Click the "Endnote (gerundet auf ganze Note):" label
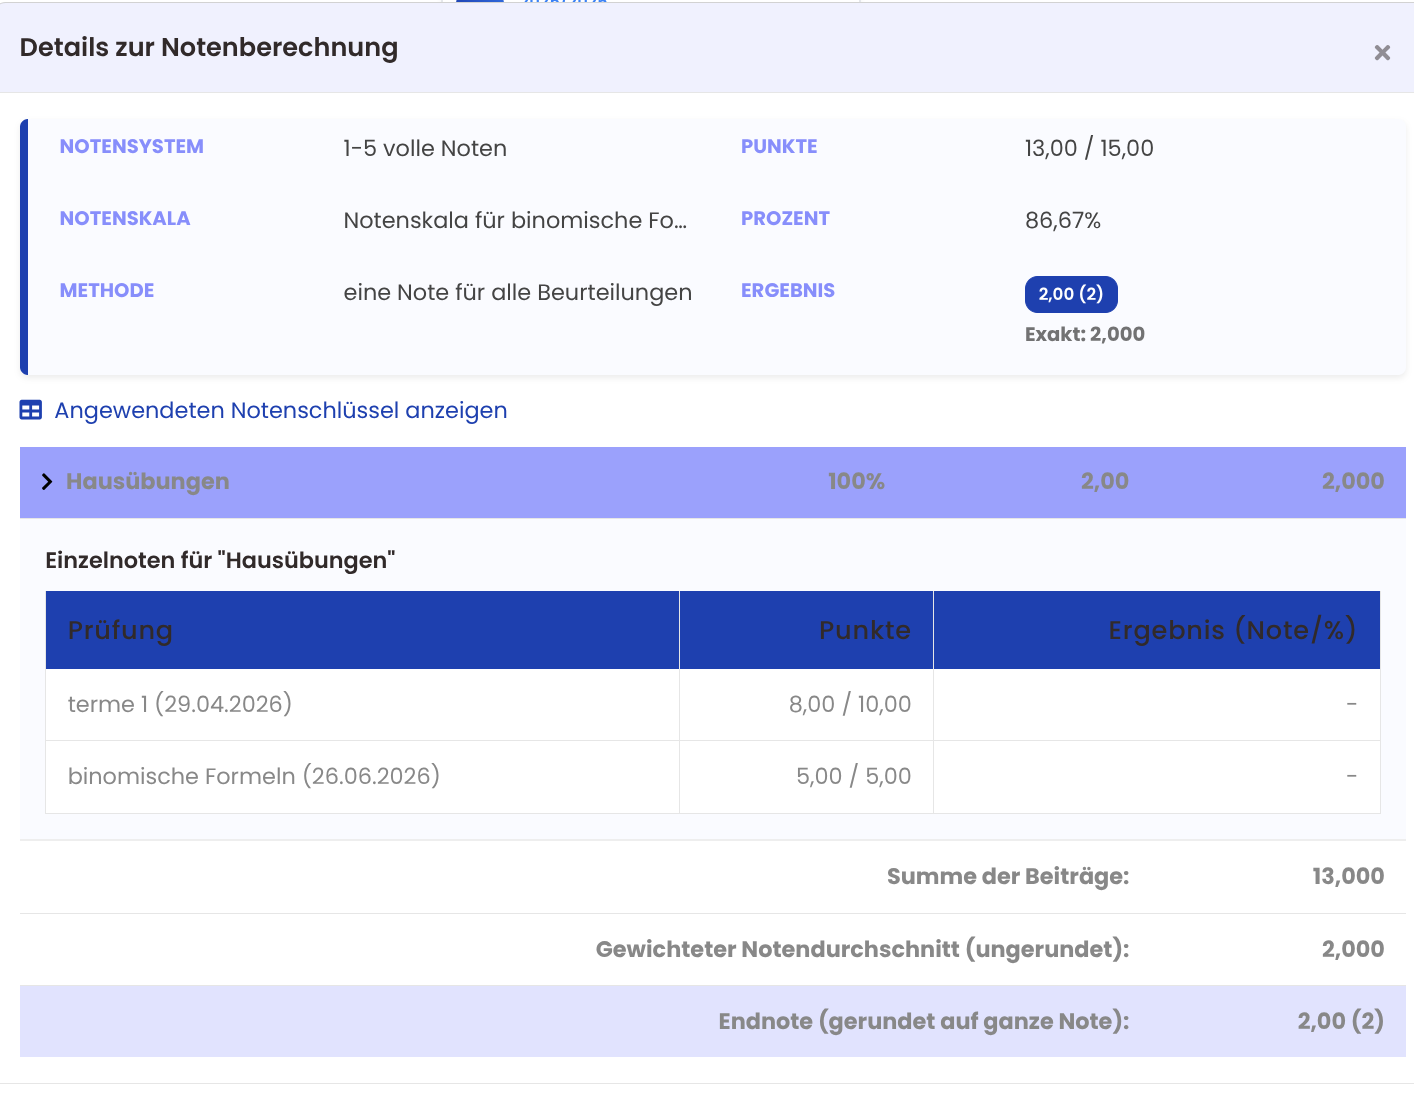The image size is (1414, 1105). (924, 1021)
